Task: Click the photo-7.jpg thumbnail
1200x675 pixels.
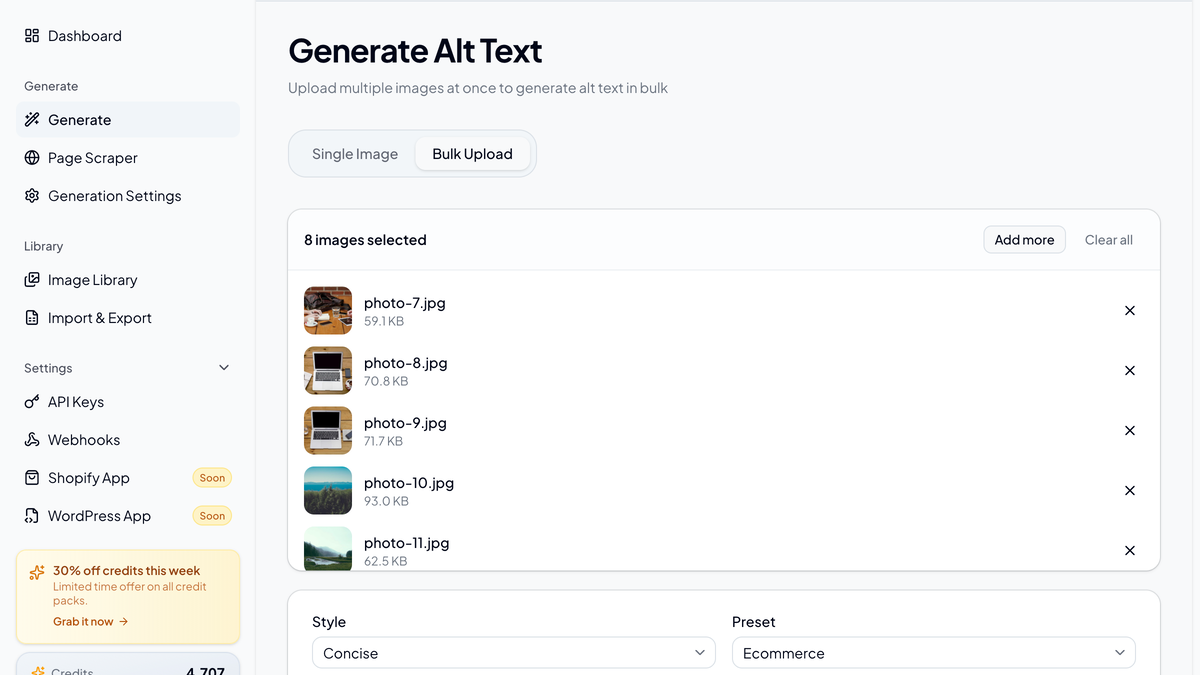Action: pyautogui.click(x=328, y=311)
